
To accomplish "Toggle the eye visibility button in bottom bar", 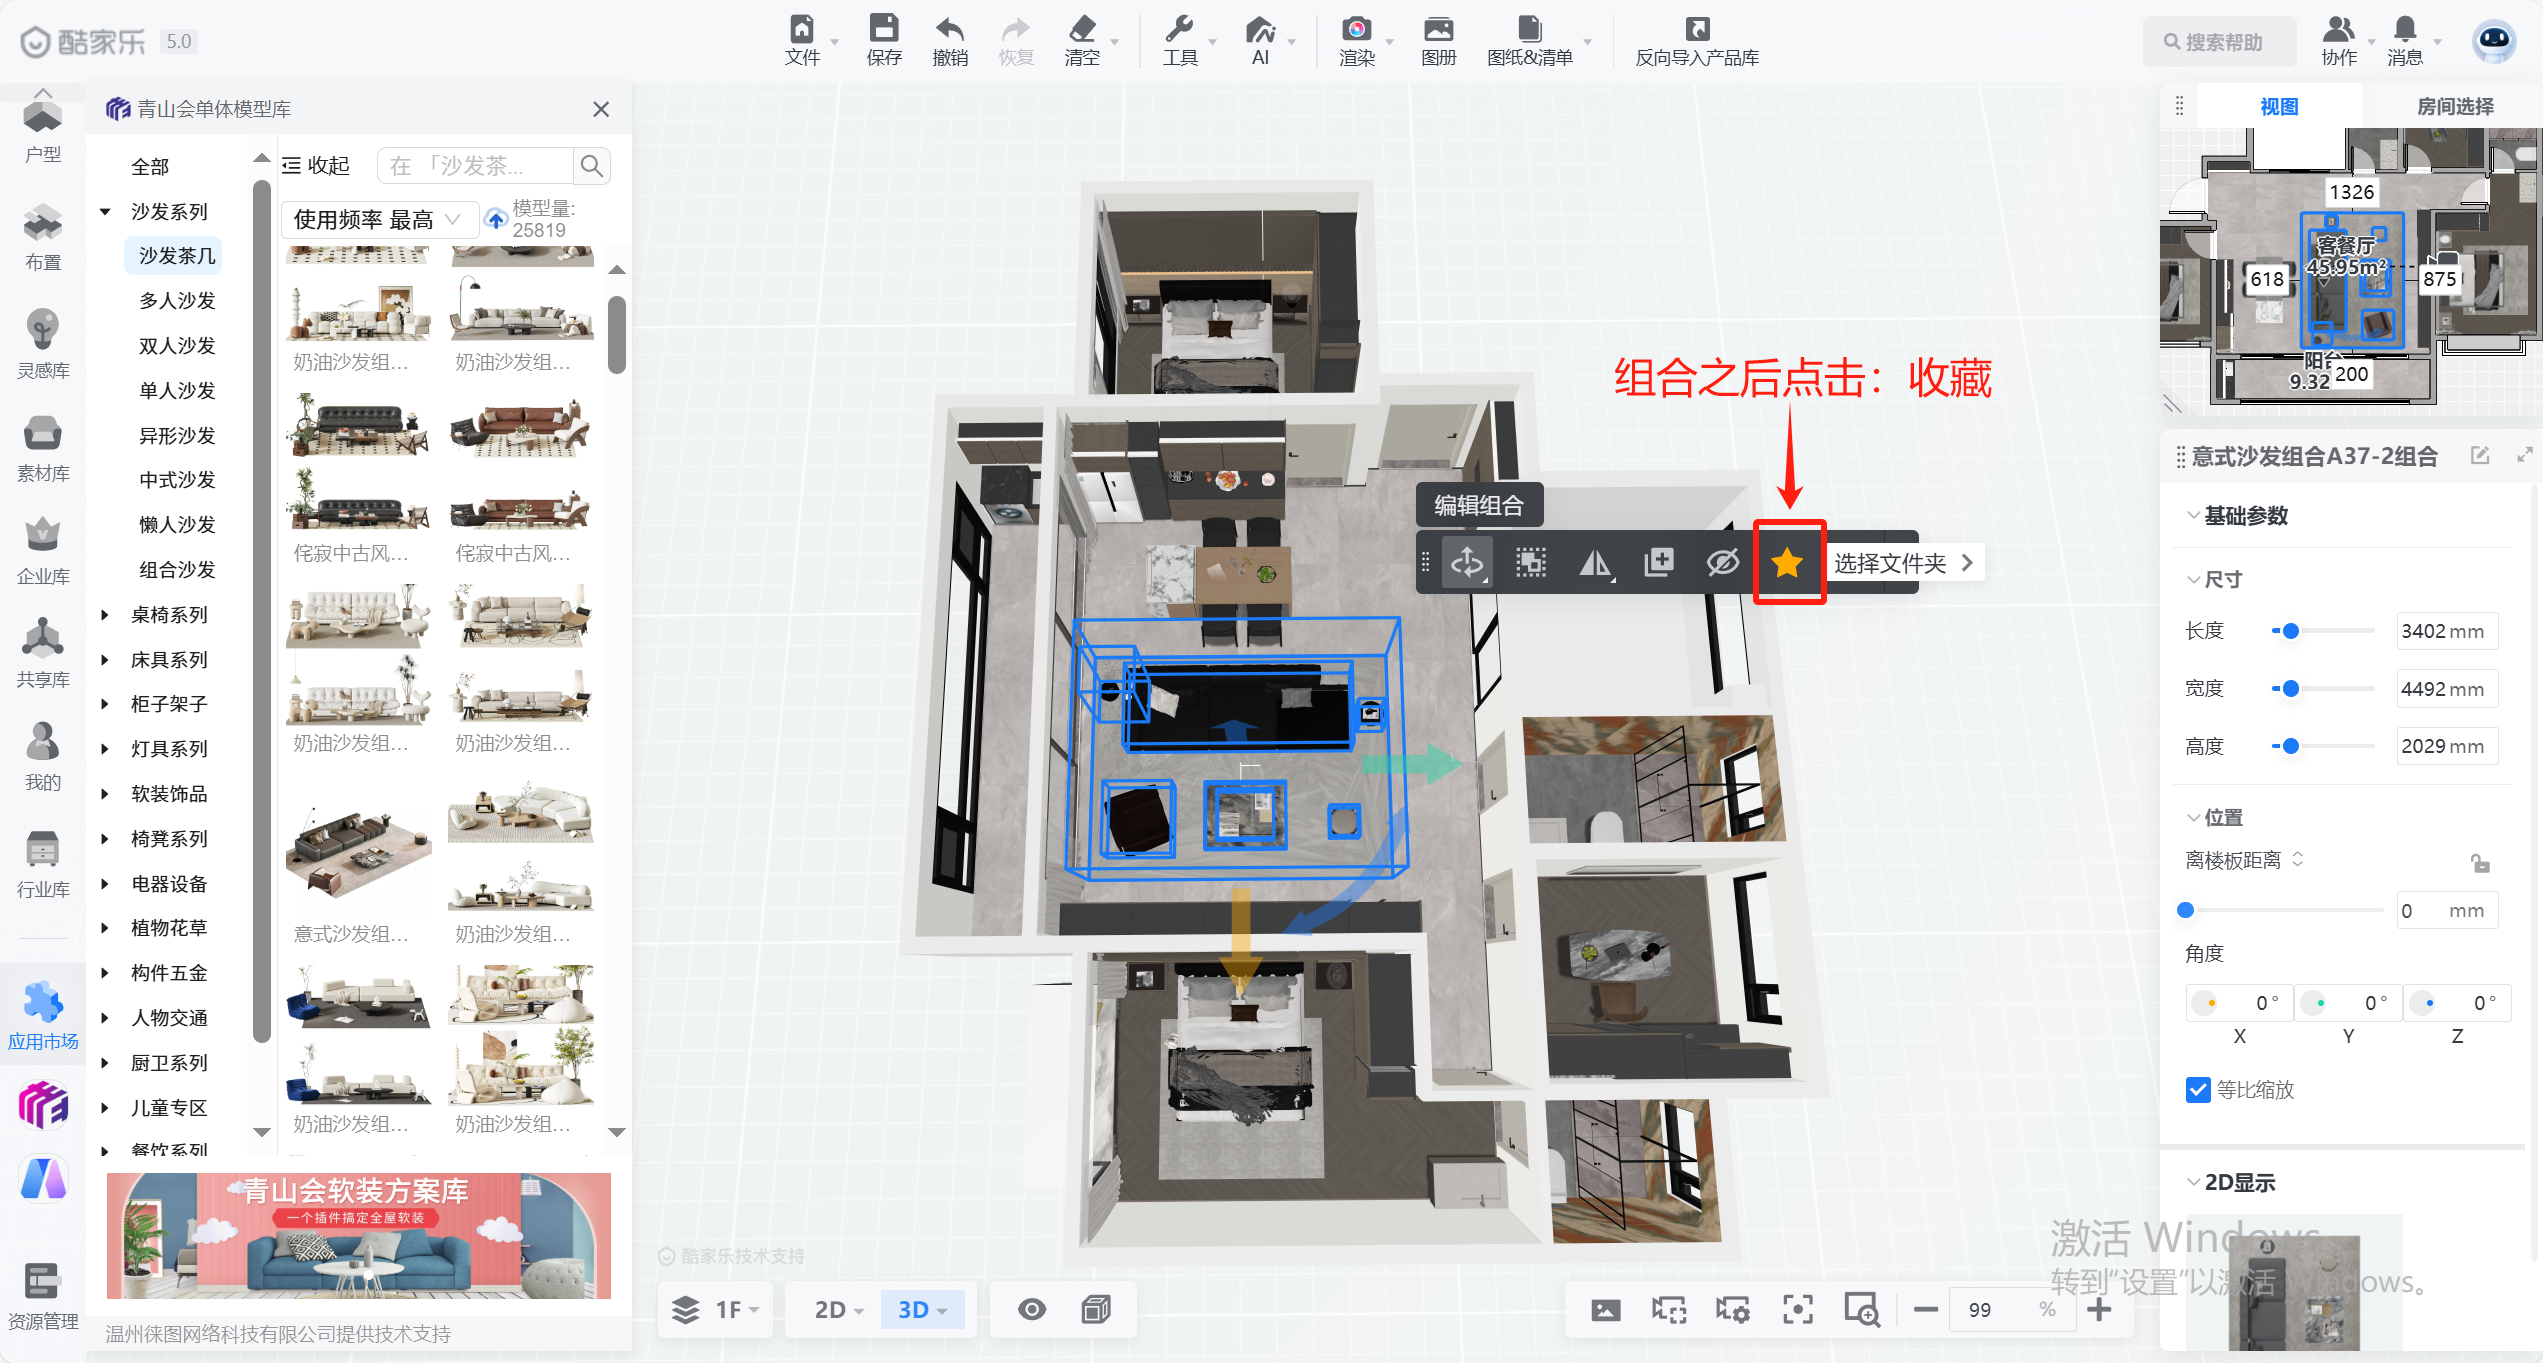I will point(1032,1309).
